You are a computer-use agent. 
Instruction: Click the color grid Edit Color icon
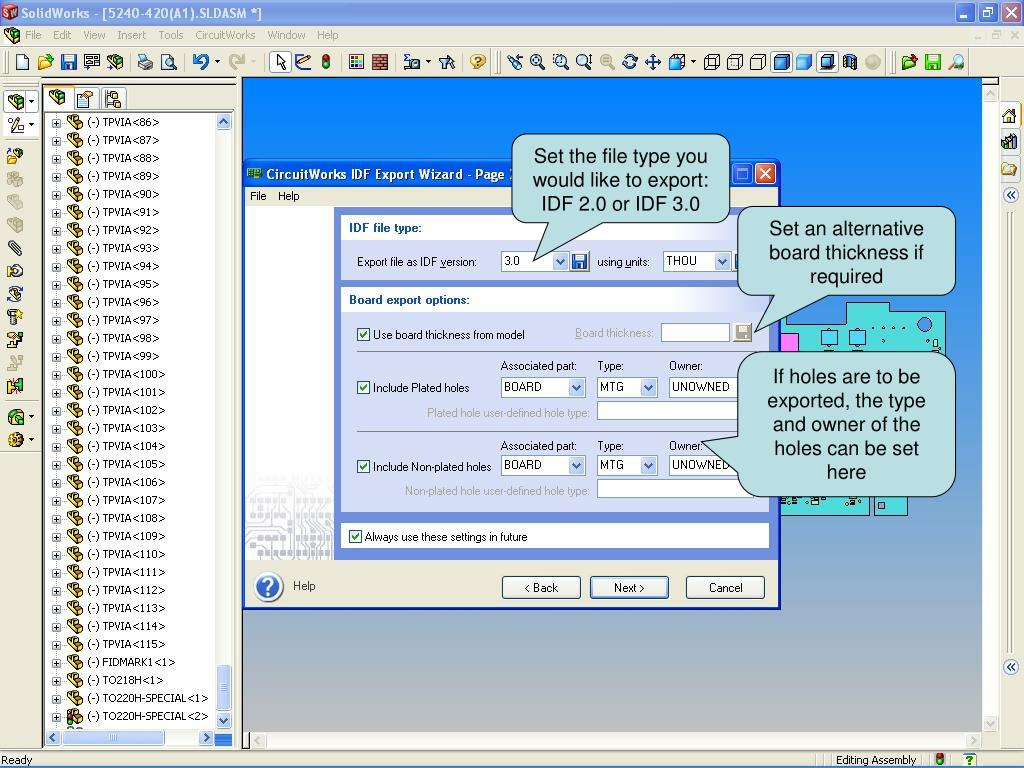pyautogui.click(x=356, y=62)
